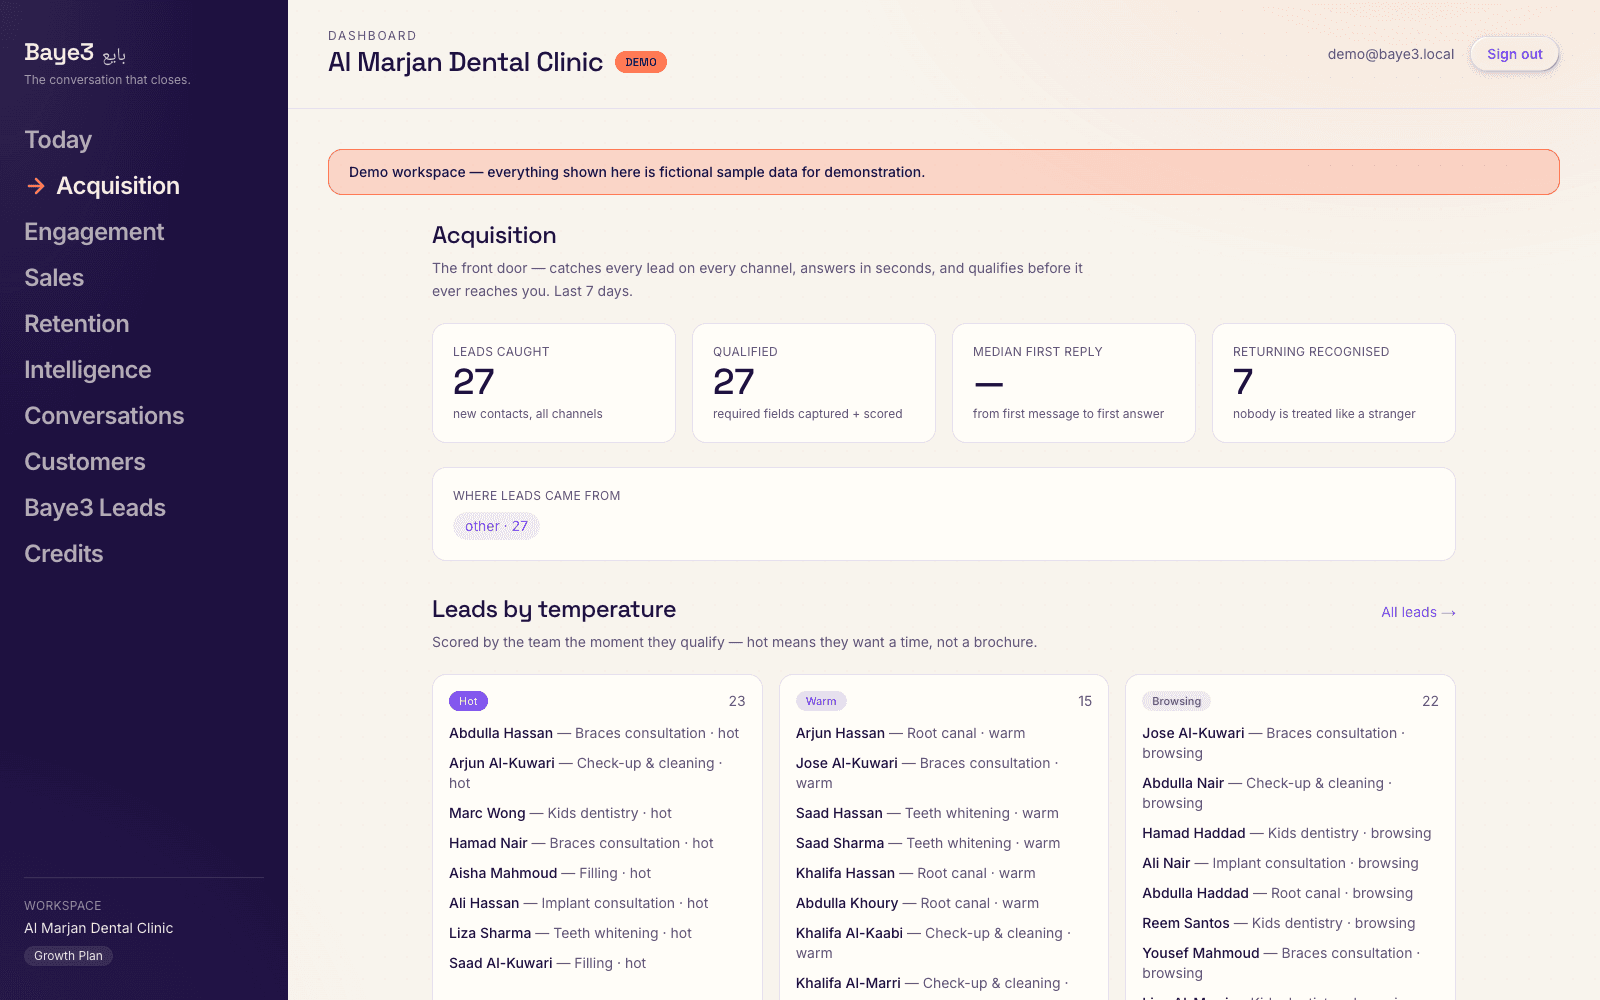Click the "Leads by temperature" heading
The image size is (1600, 1000).
[x=554, y=609]
